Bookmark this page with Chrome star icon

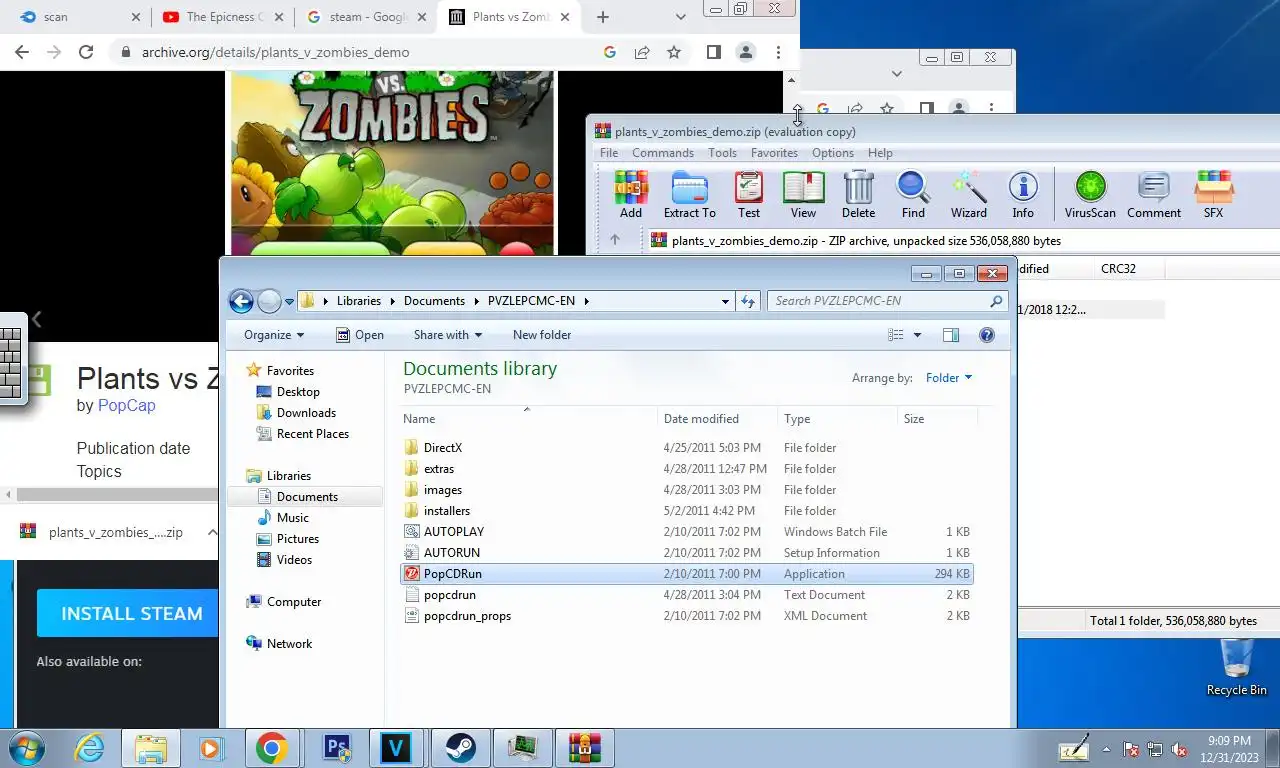674,52
